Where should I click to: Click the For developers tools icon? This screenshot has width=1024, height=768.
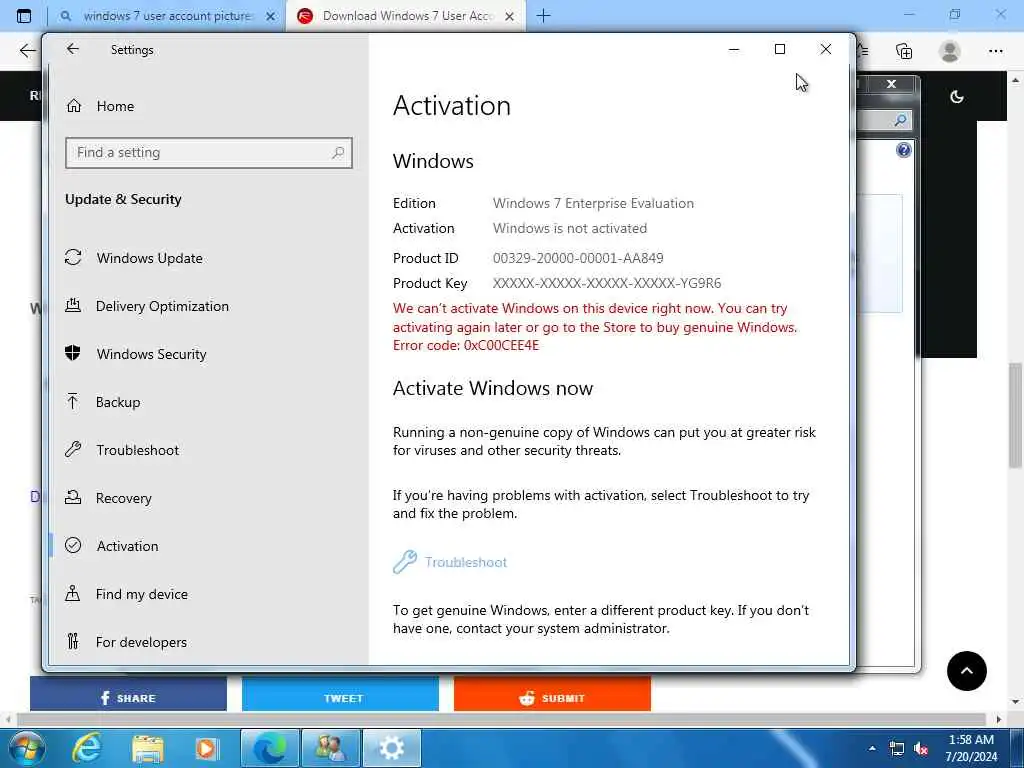pos(73,641)
